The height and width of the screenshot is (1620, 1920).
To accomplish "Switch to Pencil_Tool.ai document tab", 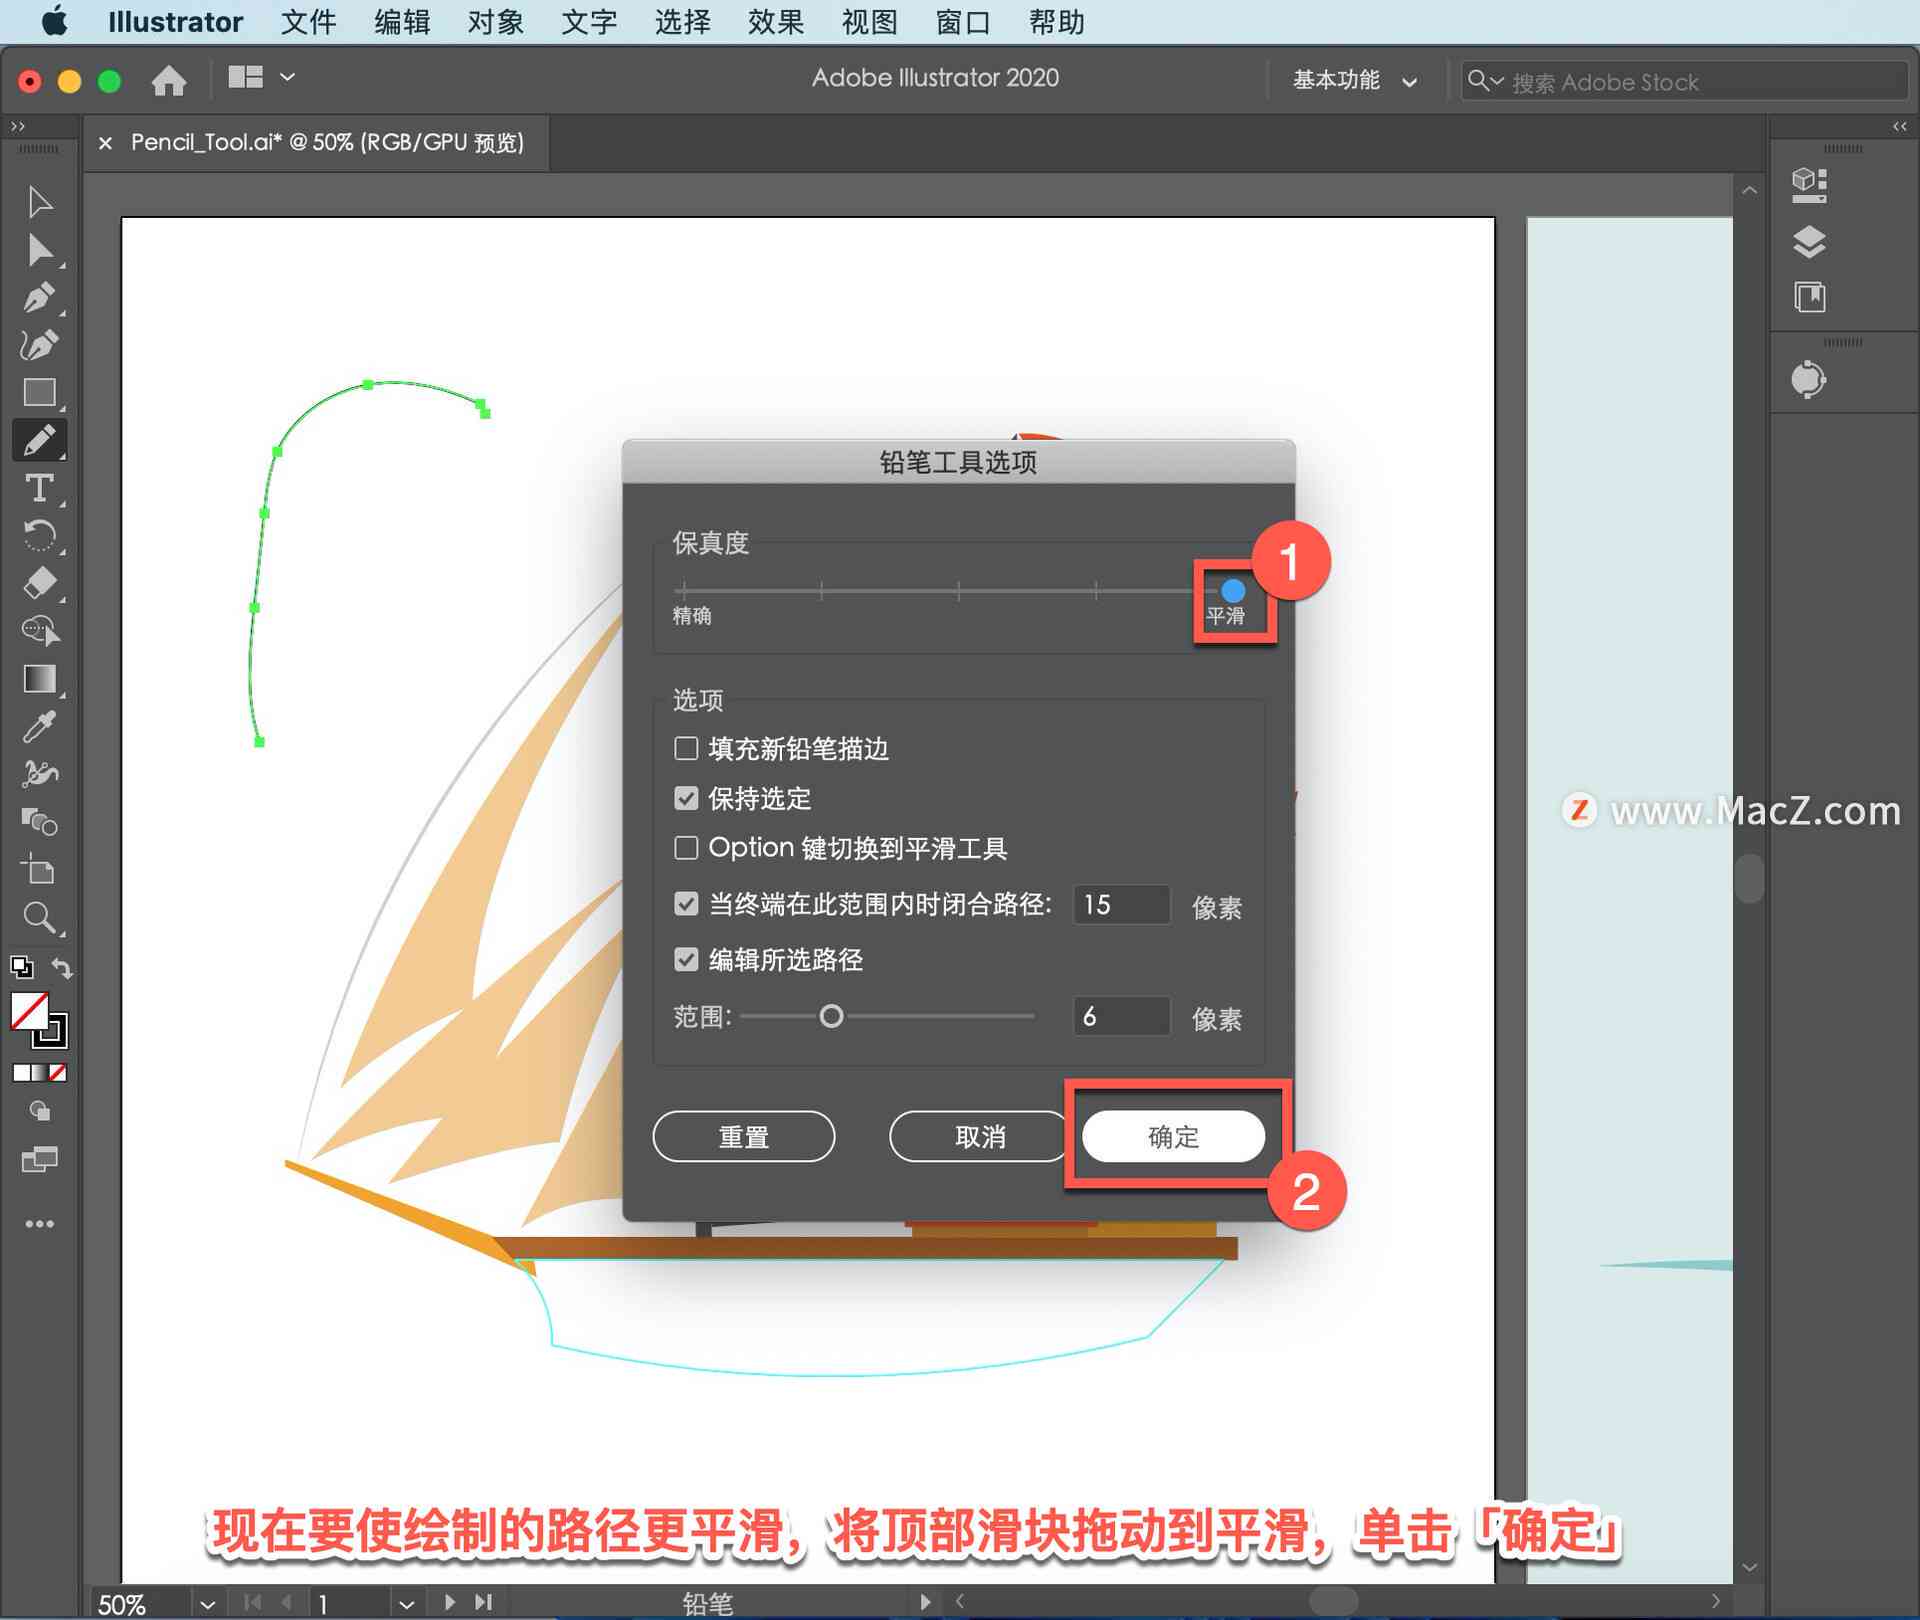I will [327, 143].
